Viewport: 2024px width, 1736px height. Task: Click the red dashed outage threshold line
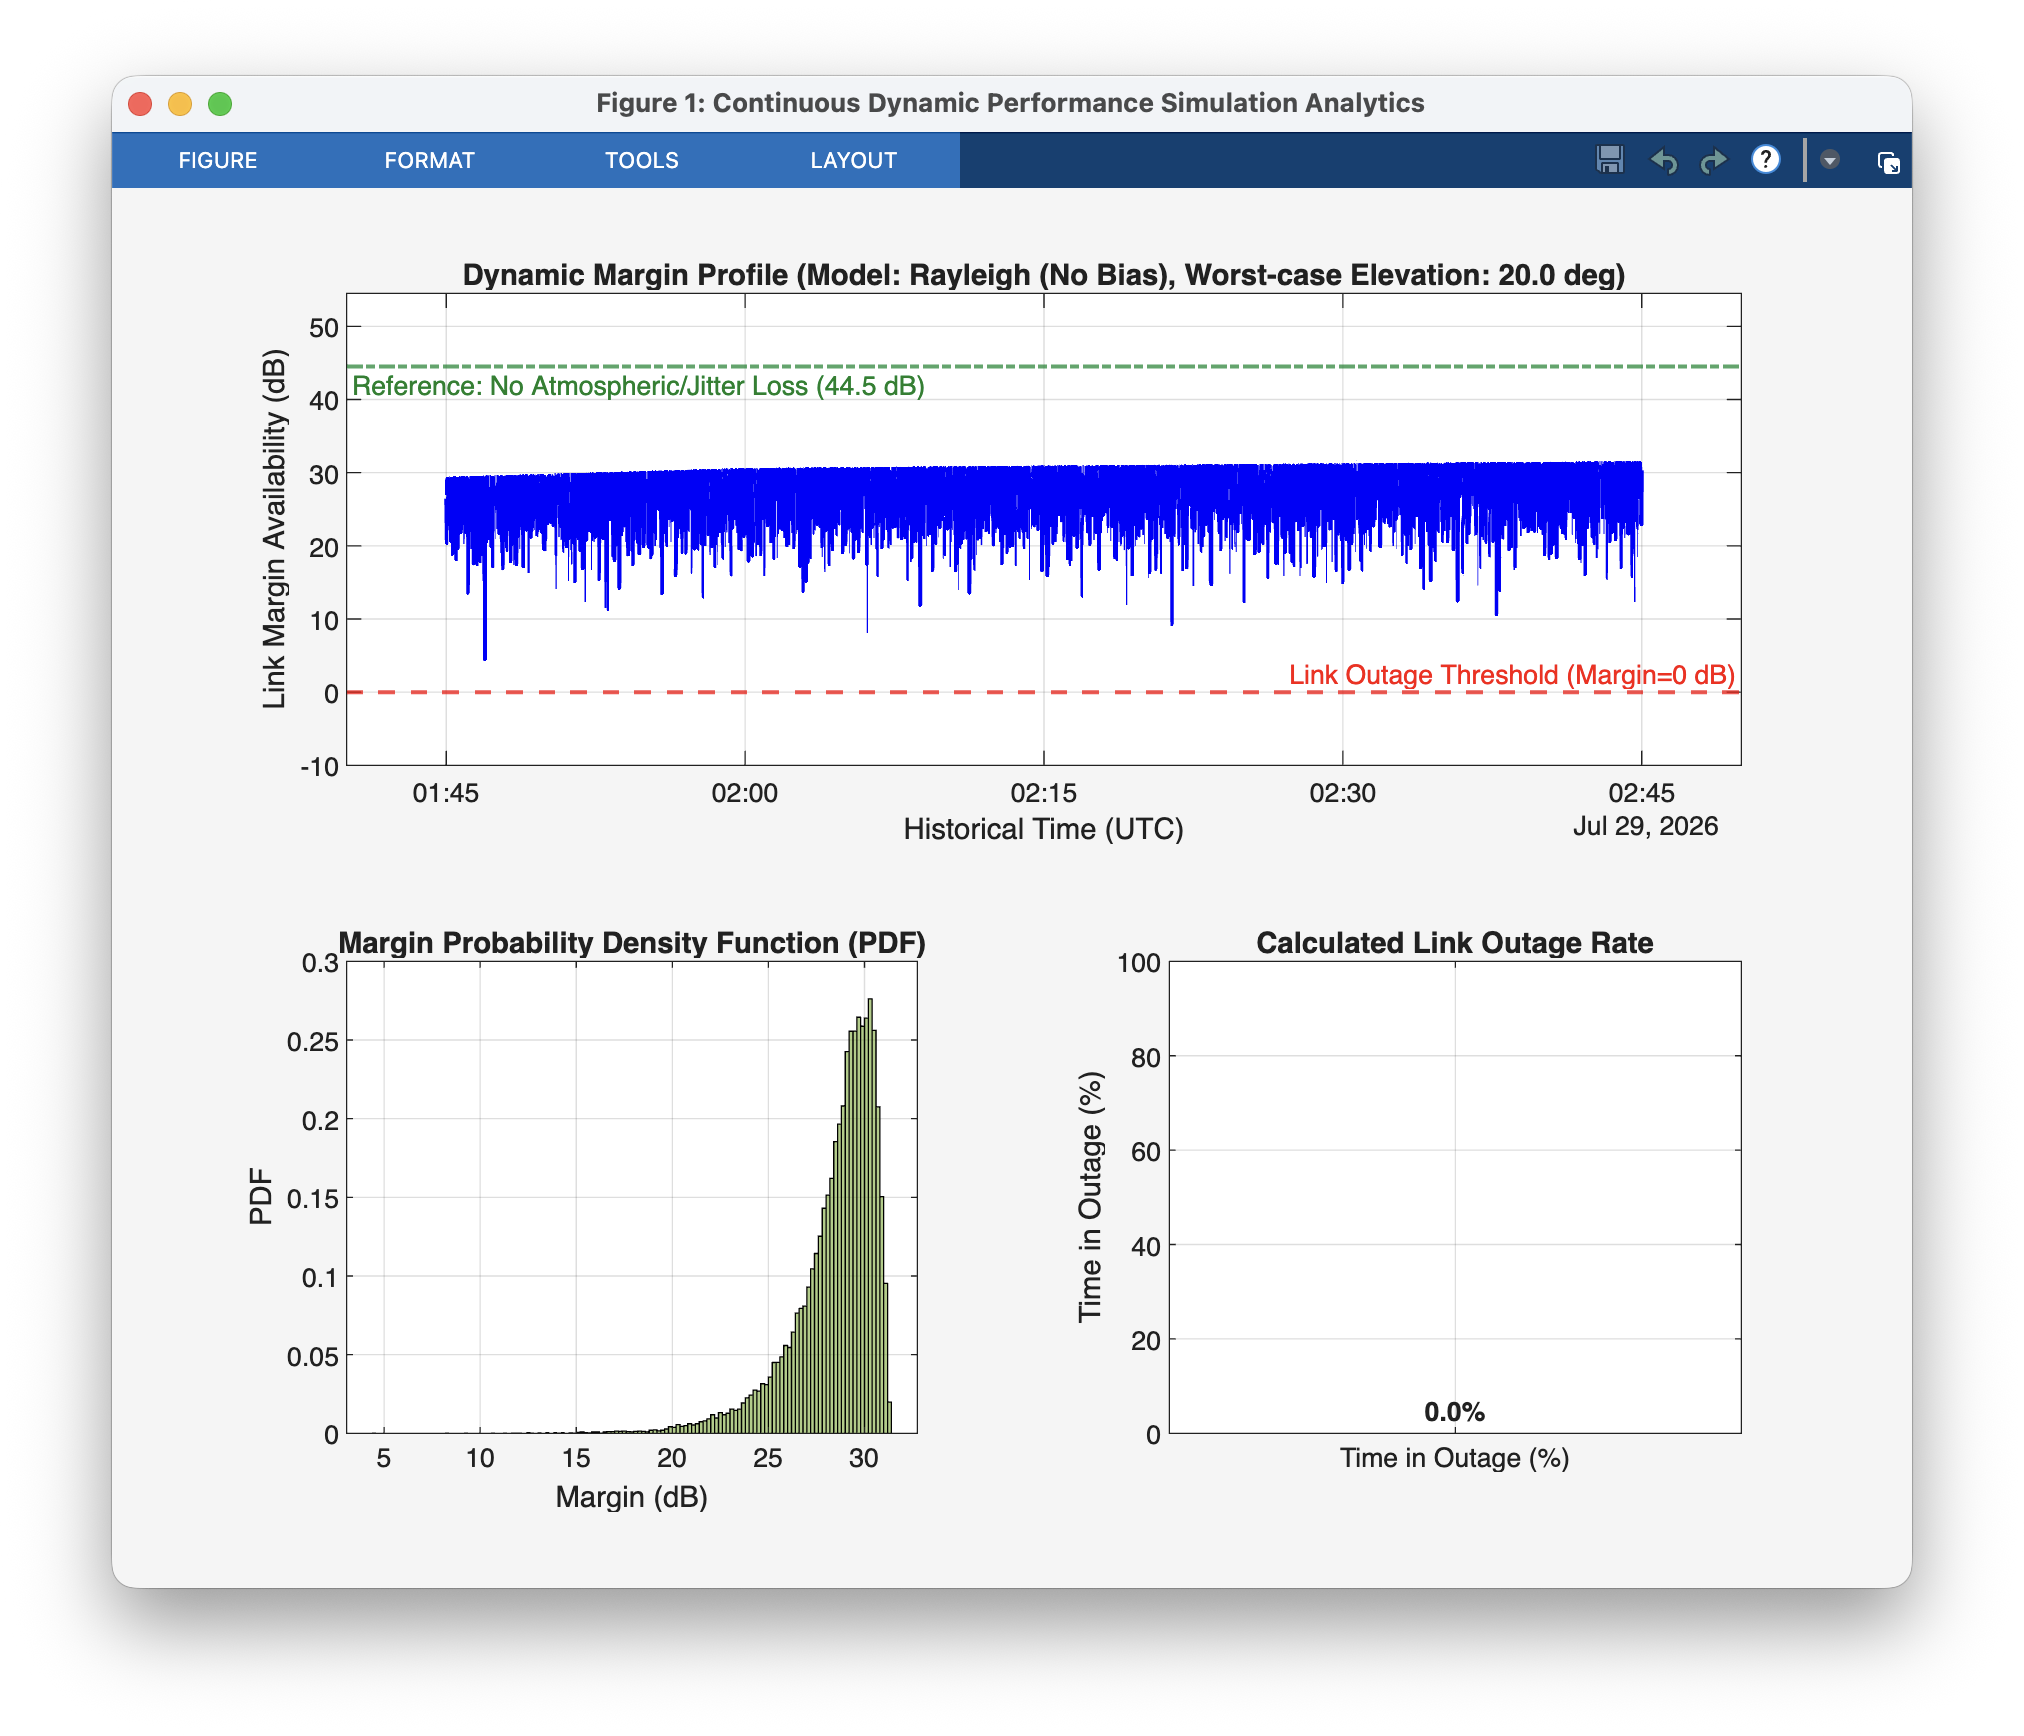point(1043,692)
